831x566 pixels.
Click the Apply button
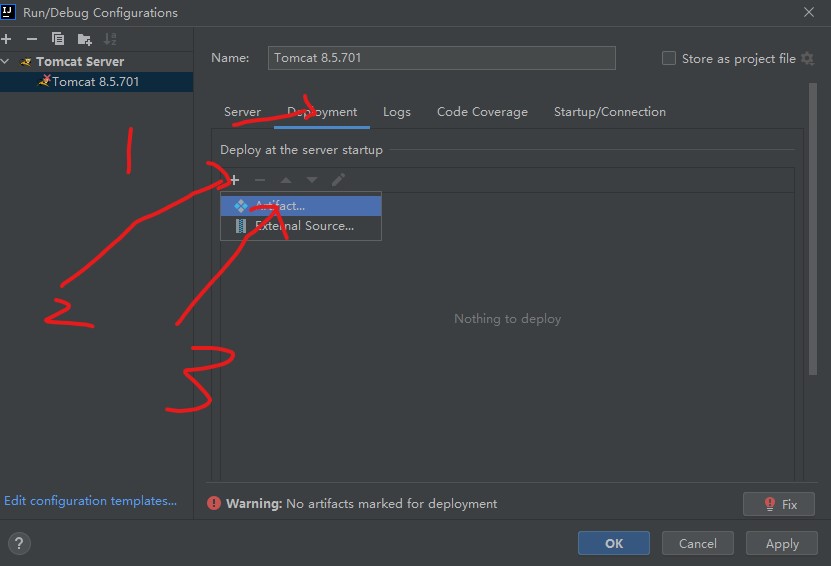coord(782,543)
